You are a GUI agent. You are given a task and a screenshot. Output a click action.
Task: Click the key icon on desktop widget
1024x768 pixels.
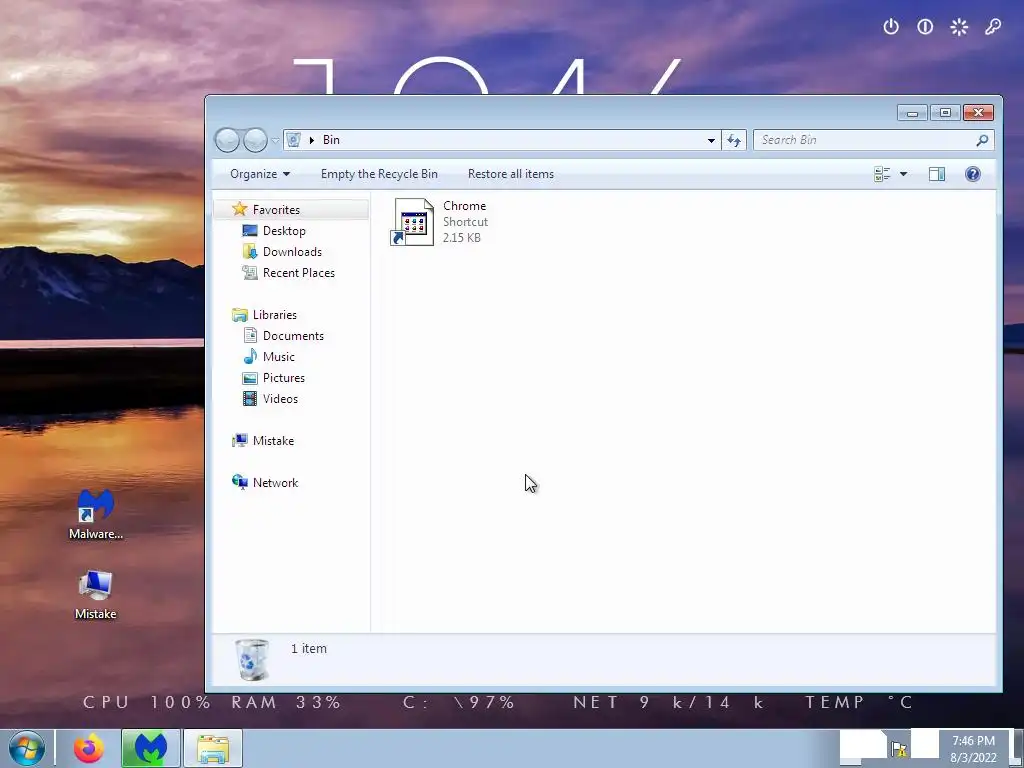[x=993, y=27]
